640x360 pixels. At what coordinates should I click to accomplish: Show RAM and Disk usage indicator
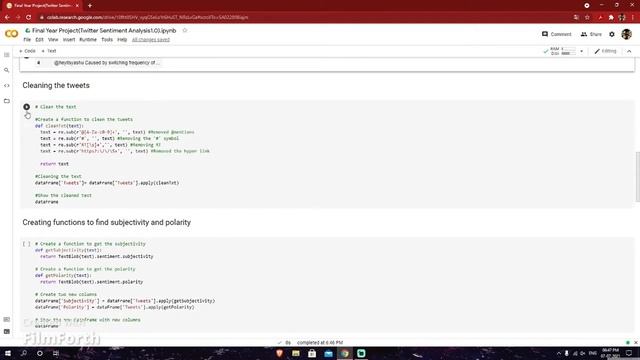click(x=563, y=51)
